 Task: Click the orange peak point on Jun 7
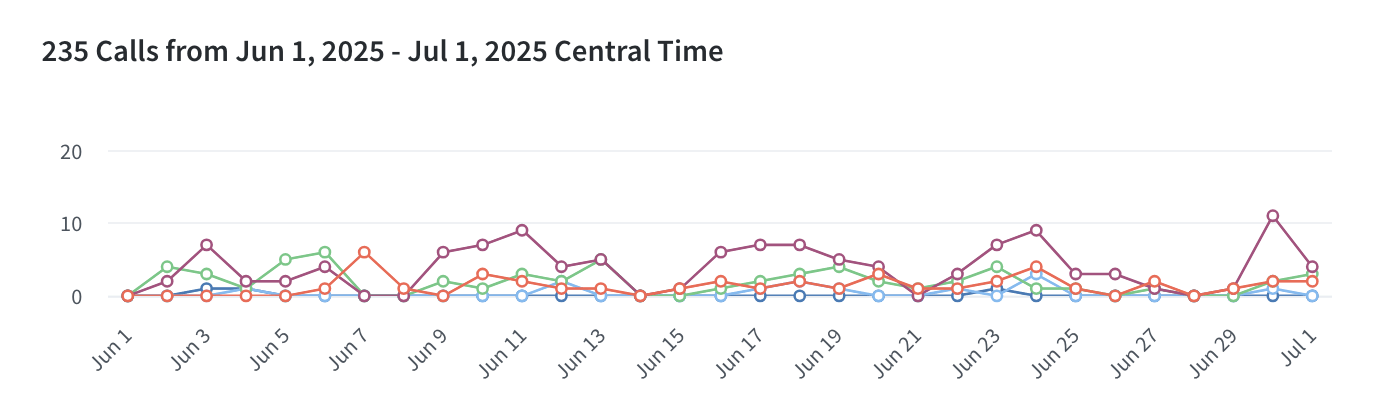click(364, 252)
